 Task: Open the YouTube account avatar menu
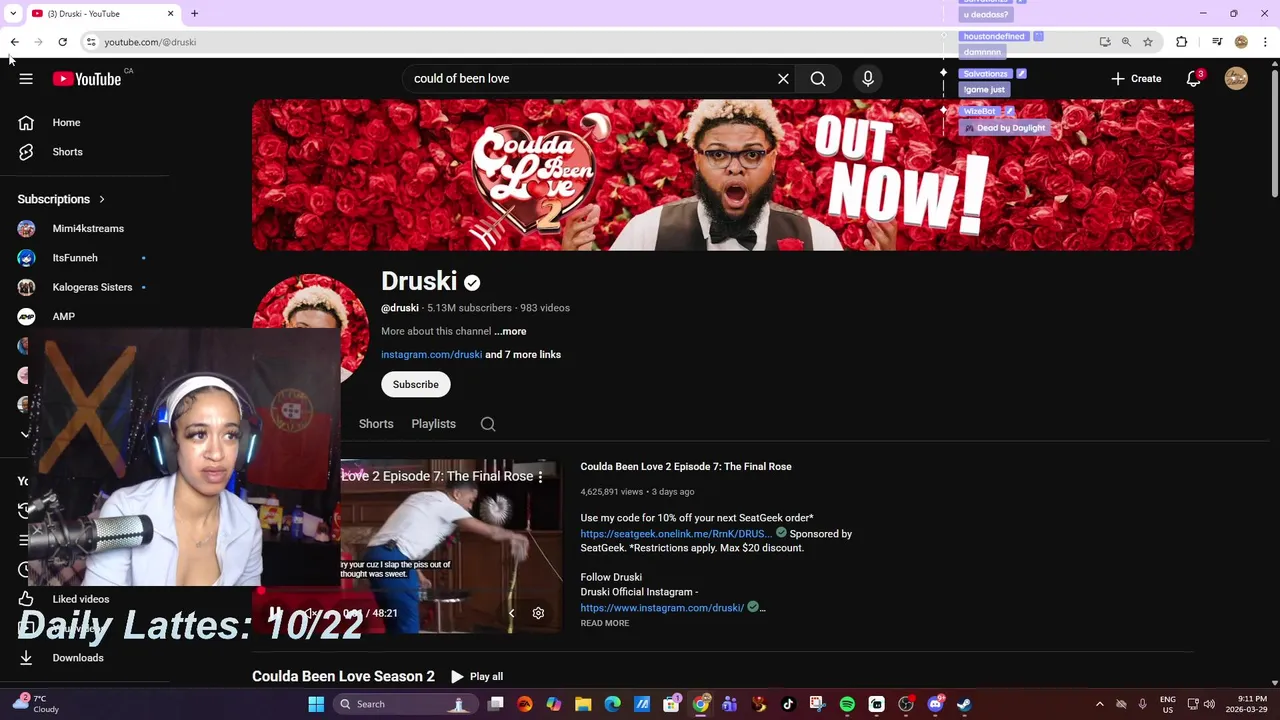pyautogui.click(x=1236, y=79)
